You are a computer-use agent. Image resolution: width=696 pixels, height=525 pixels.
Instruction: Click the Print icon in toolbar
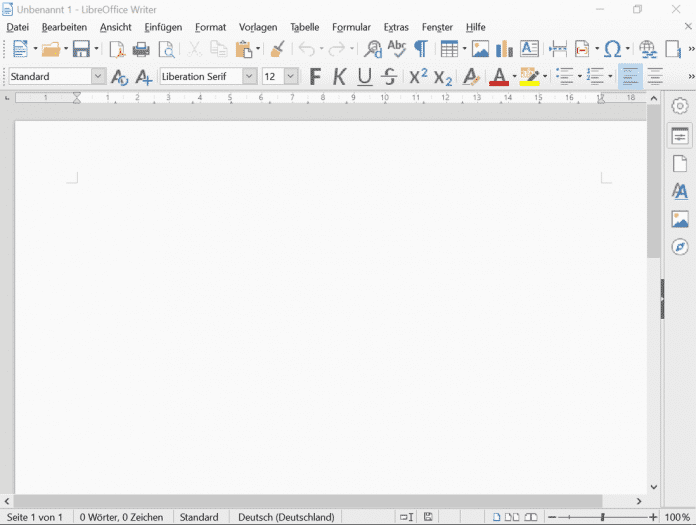pyautogui.click(x=141, y=49)
